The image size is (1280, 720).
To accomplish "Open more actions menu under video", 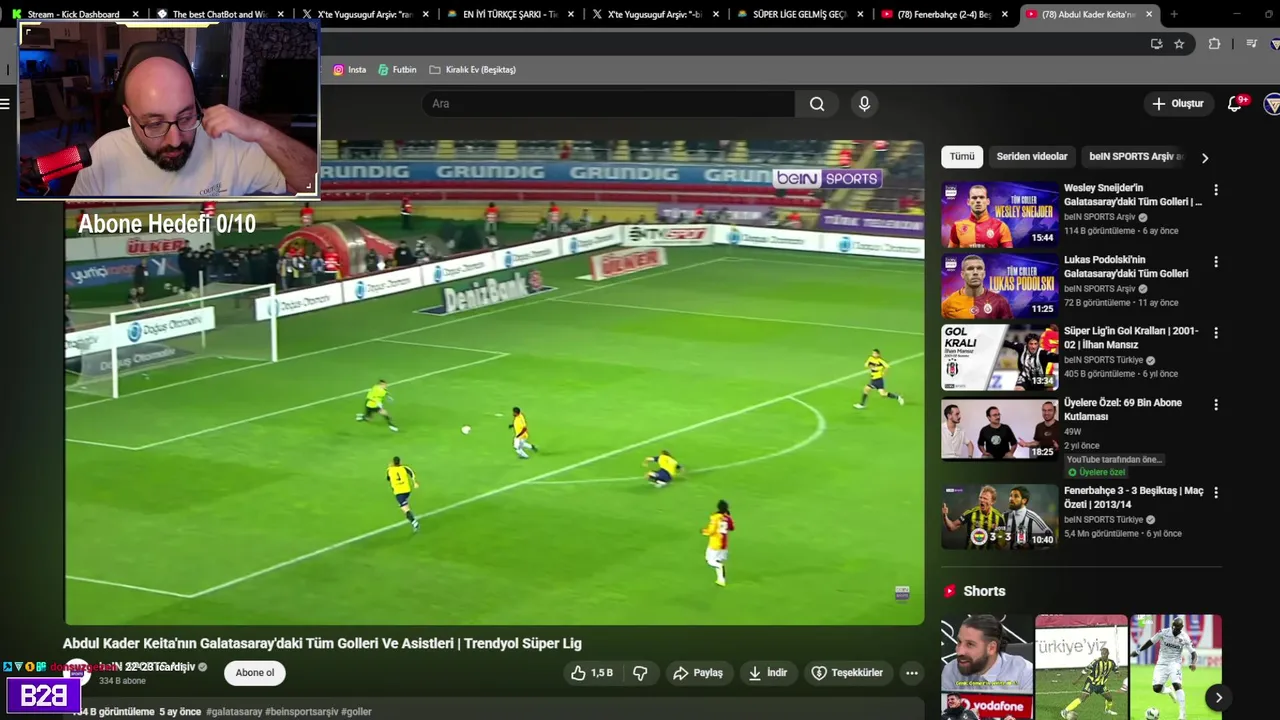I will coord(911,673).
